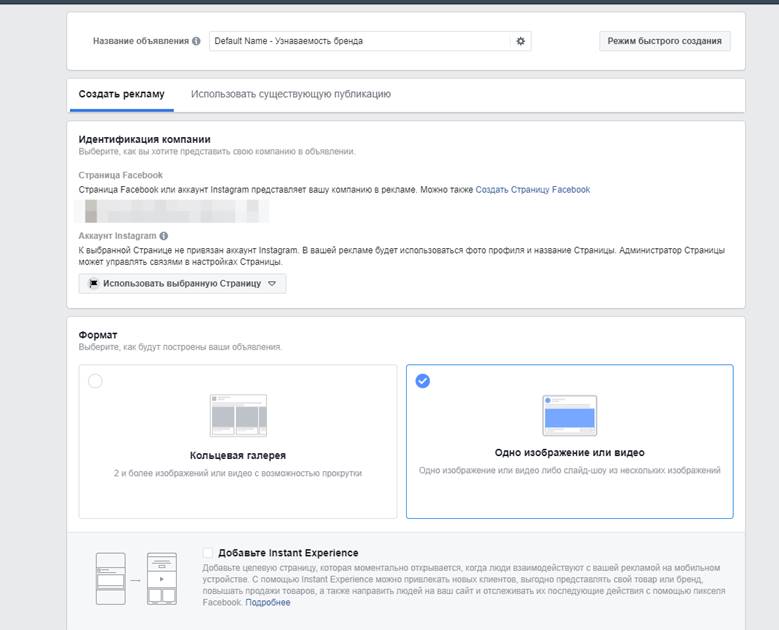Click the checked blue radio for single image
Viewport: 779px width, 630px height.
(422, 381)
